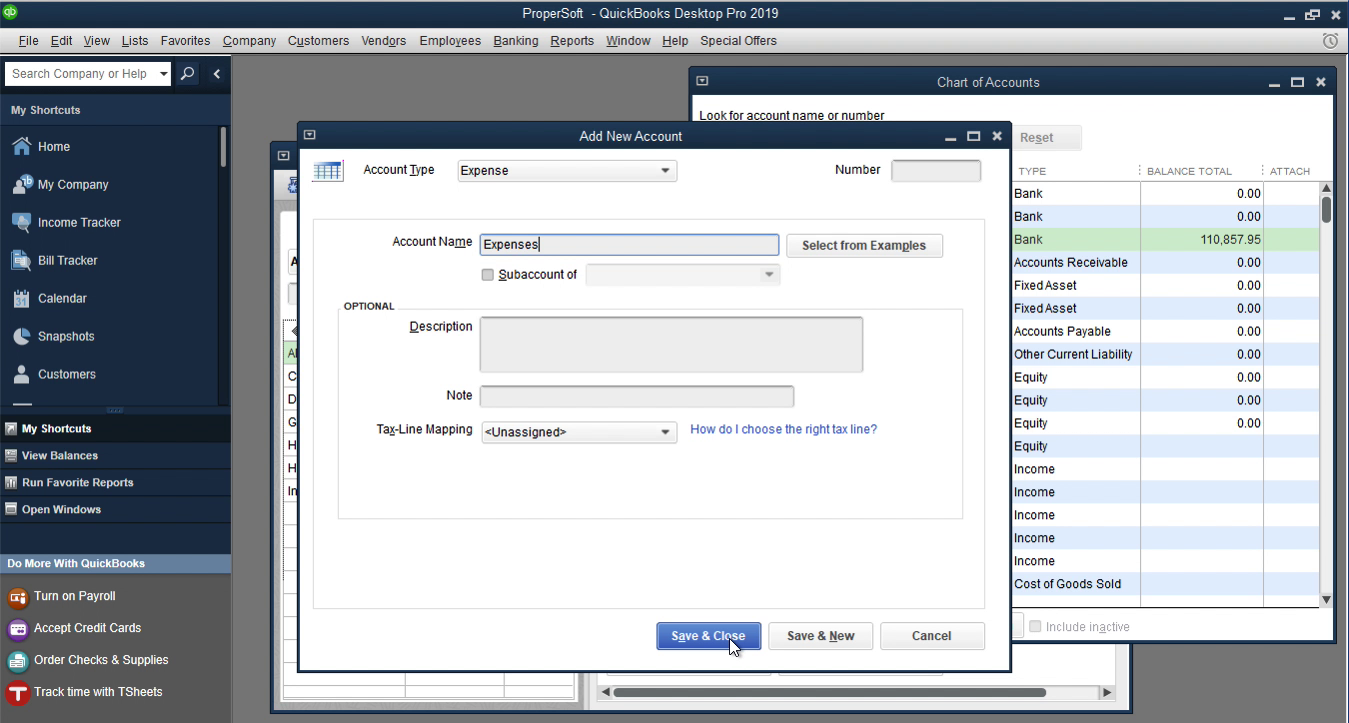
Task: Enable the Subaccount of checkbox
Action: pyautogui.click(x=488, y=275)
